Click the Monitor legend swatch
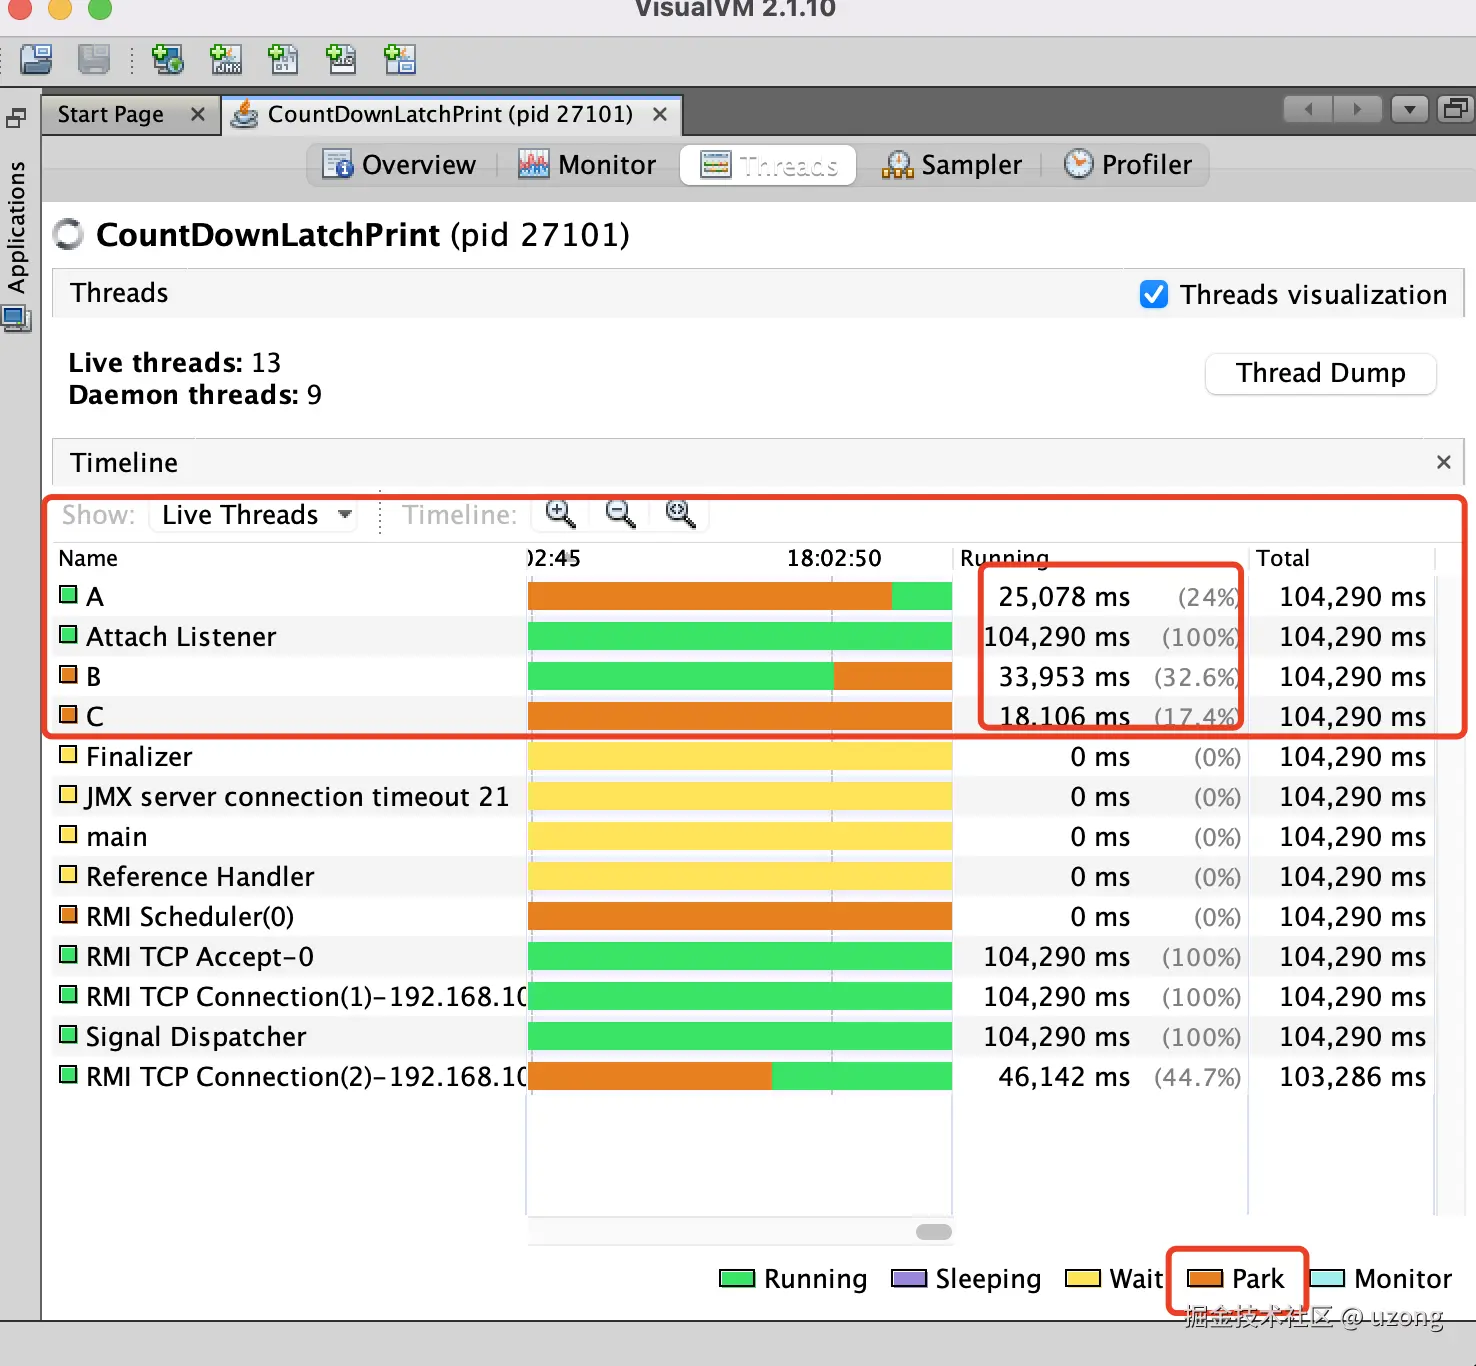Viewport: 1476px width, 1366px height. (x=1327, y=1278)
